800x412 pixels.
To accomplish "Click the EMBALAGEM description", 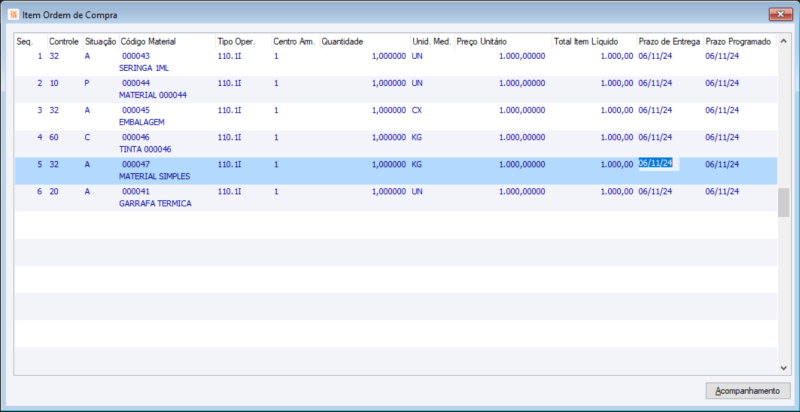I will pyautogui.click(x=141, y=122).
